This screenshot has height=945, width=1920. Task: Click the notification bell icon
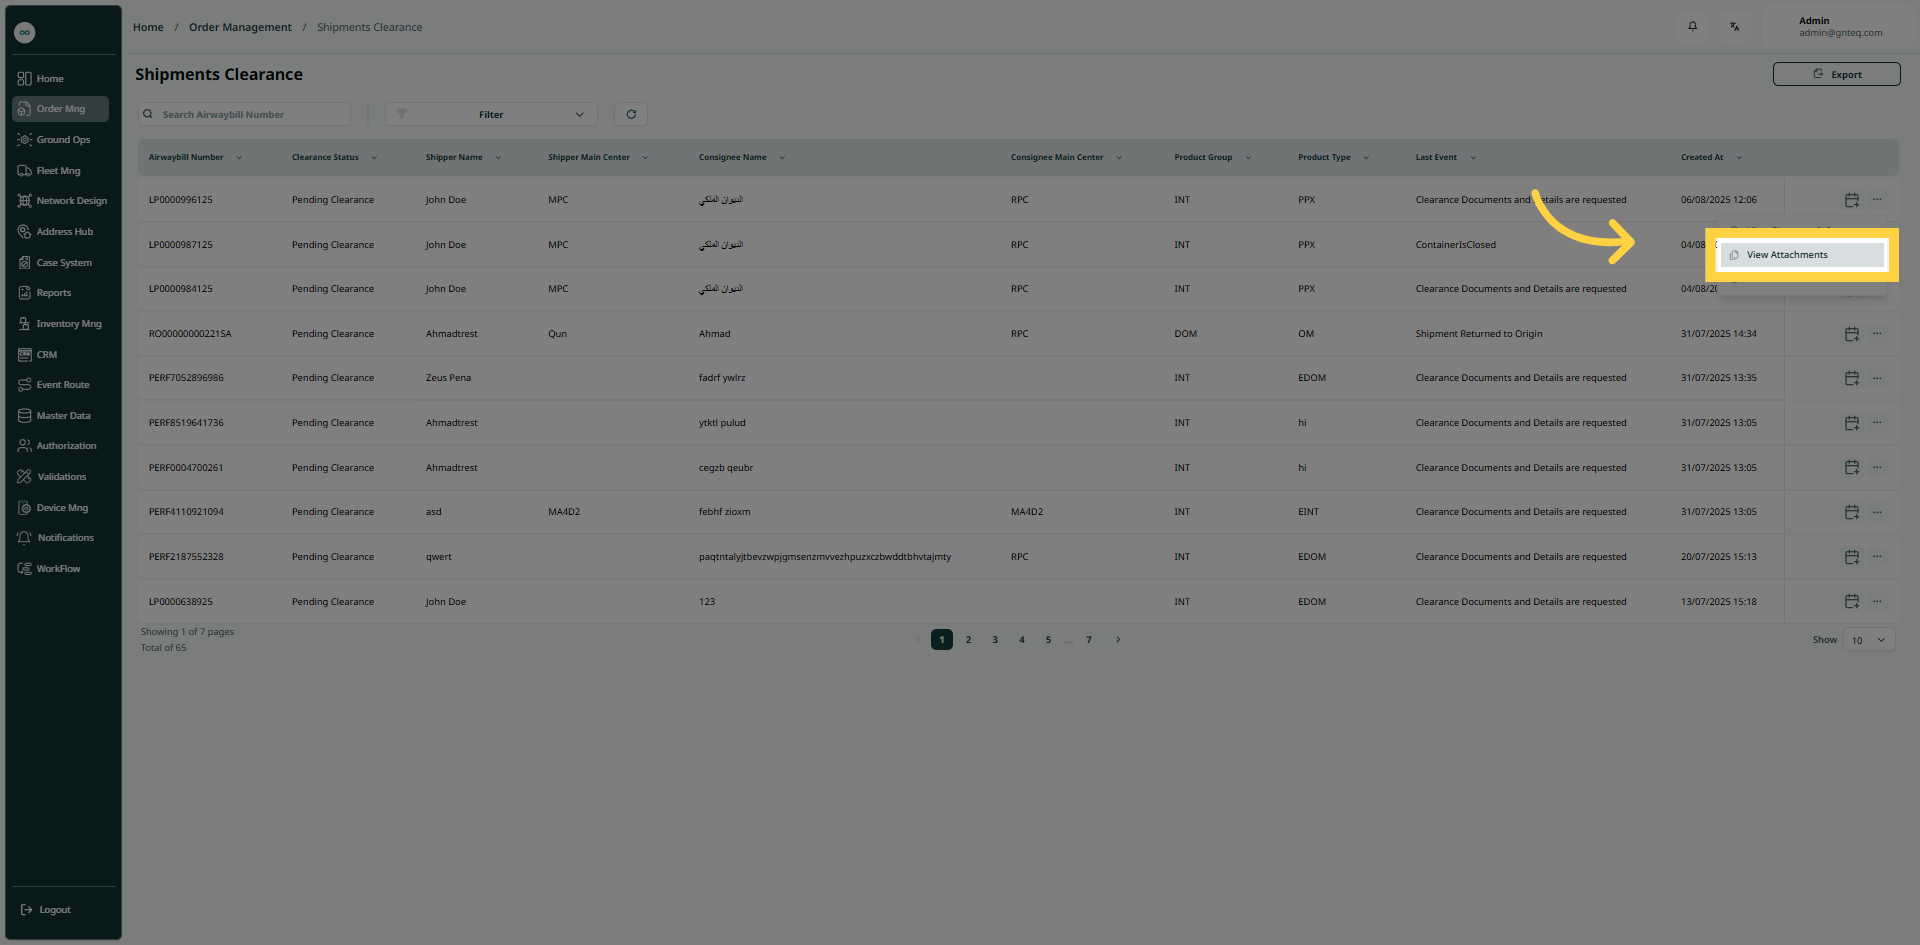(1693, 27)
